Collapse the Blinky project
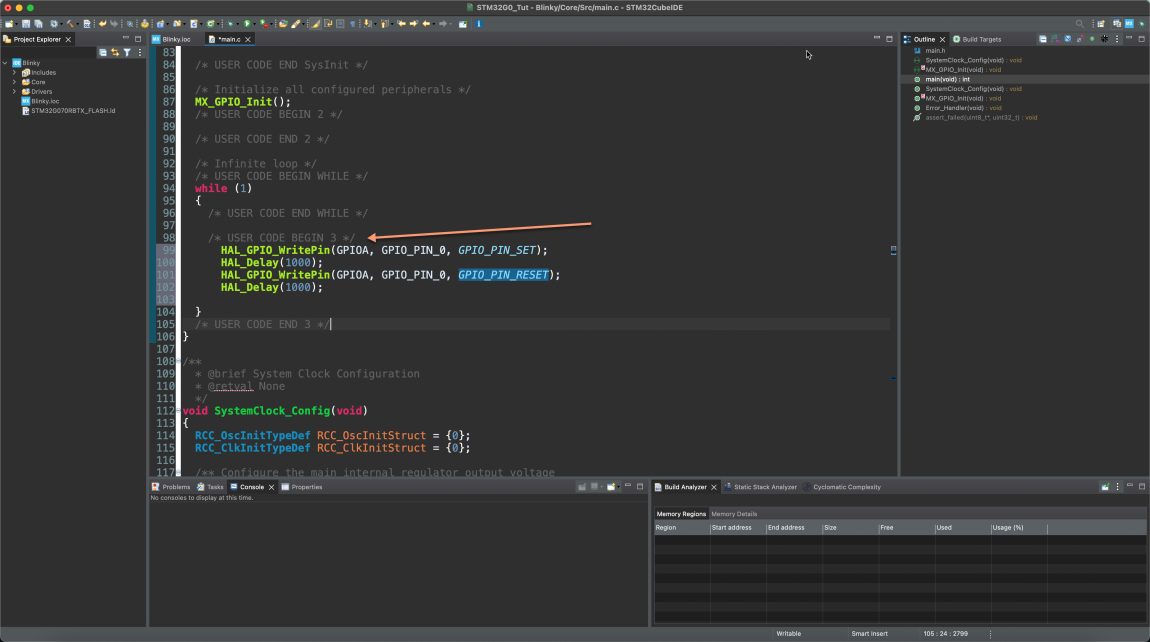Image resolution: width=1150 pixels, height=642 pixels. tap(5, 63)
